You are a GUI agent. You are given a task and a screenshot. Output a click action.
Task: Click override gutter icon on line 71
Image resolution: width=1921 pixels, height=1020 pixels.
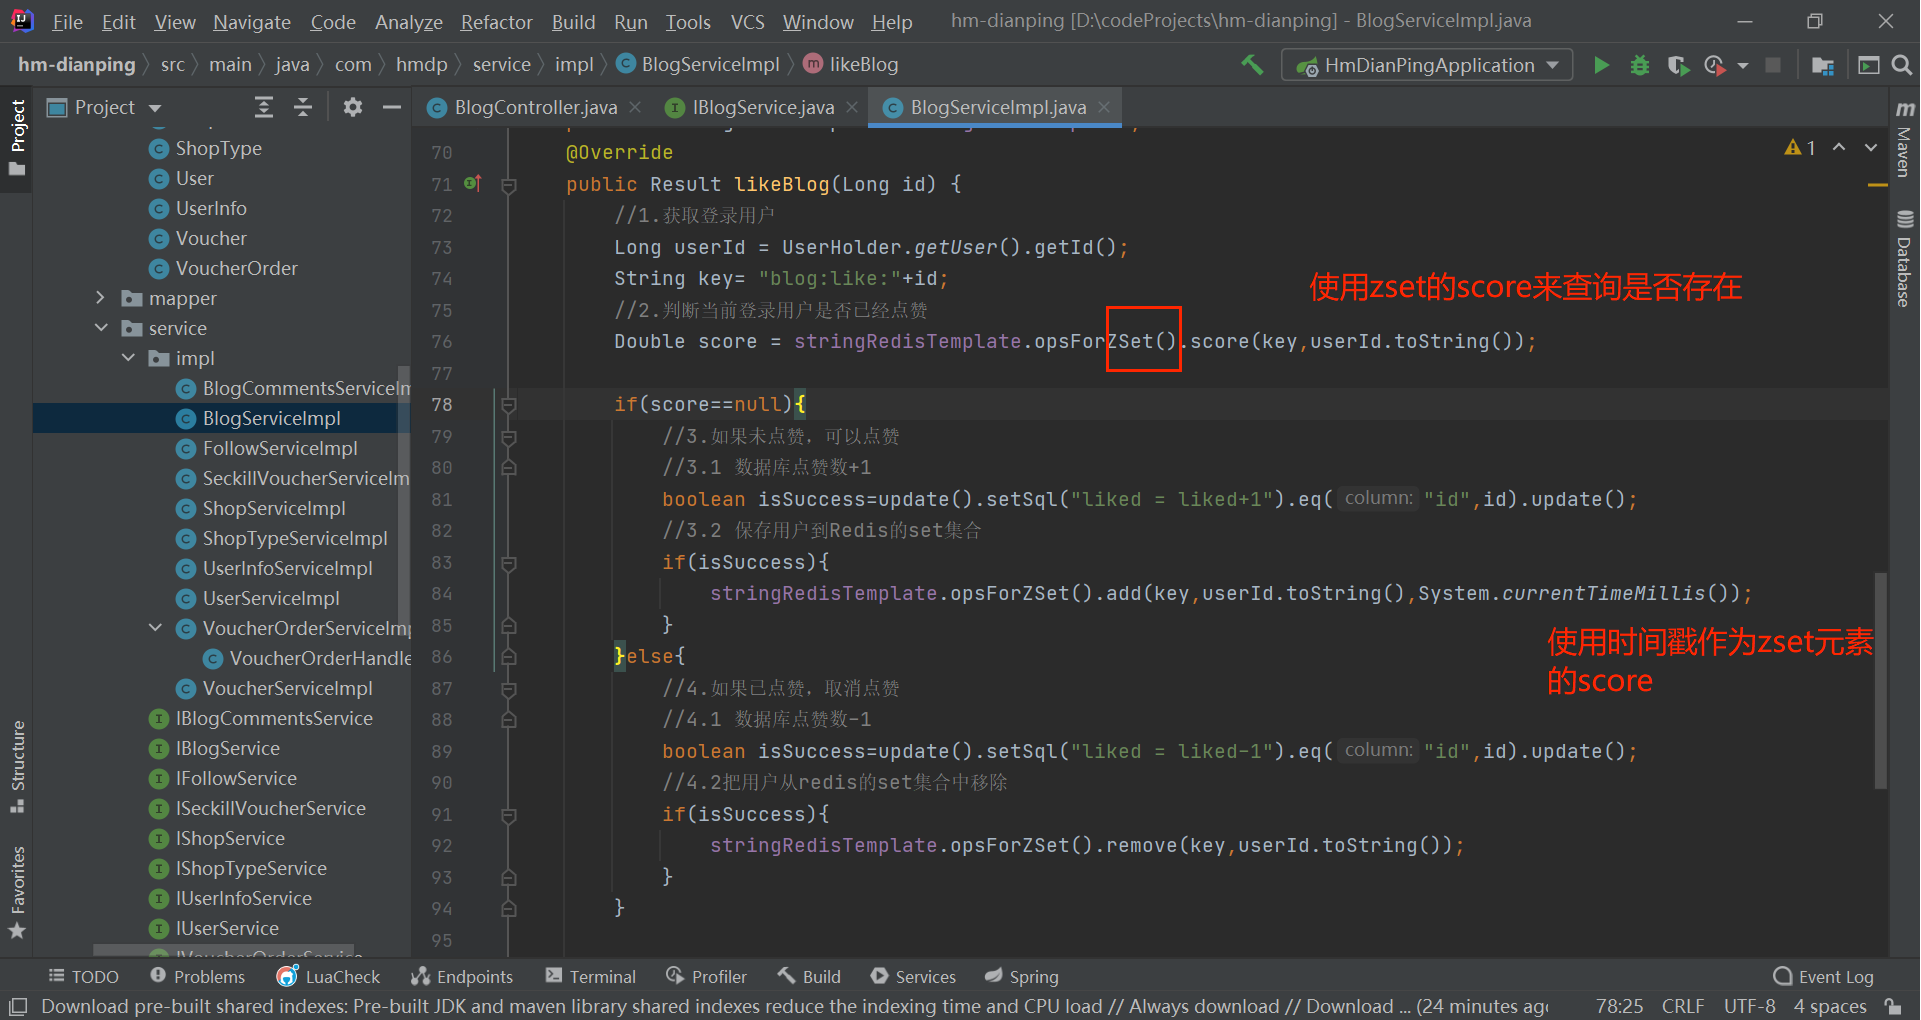(x=473, y=183)
